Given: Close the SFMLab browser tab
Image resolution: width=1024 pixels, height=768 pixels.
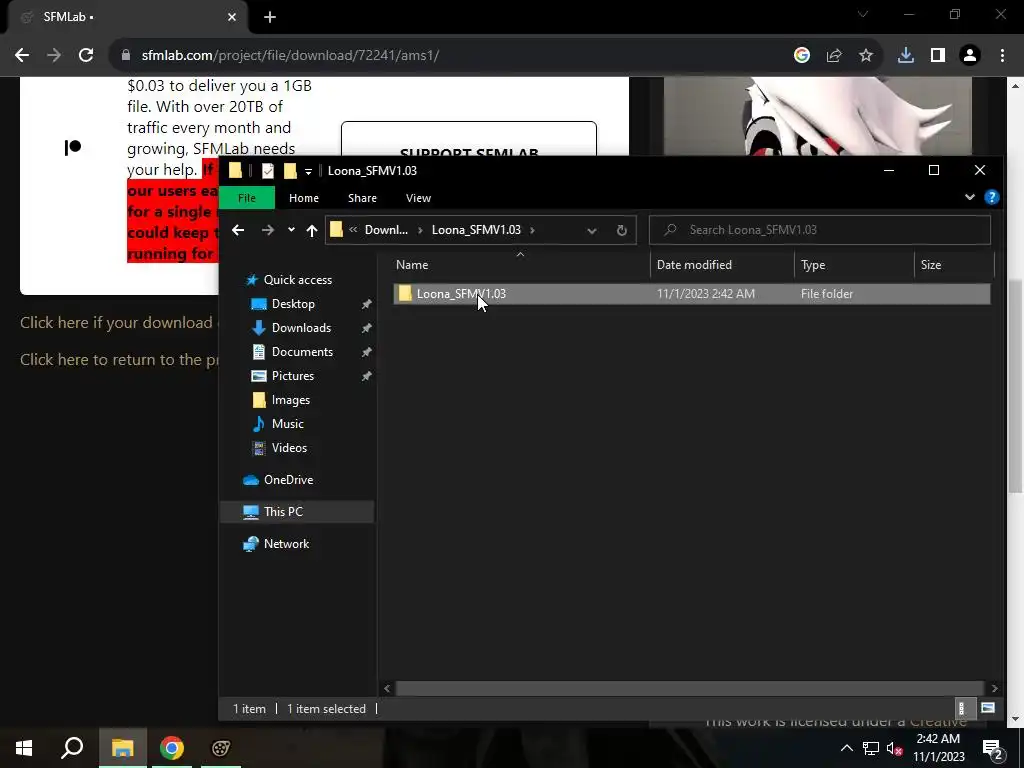Looking at the screenshot, I should (232, 18).
